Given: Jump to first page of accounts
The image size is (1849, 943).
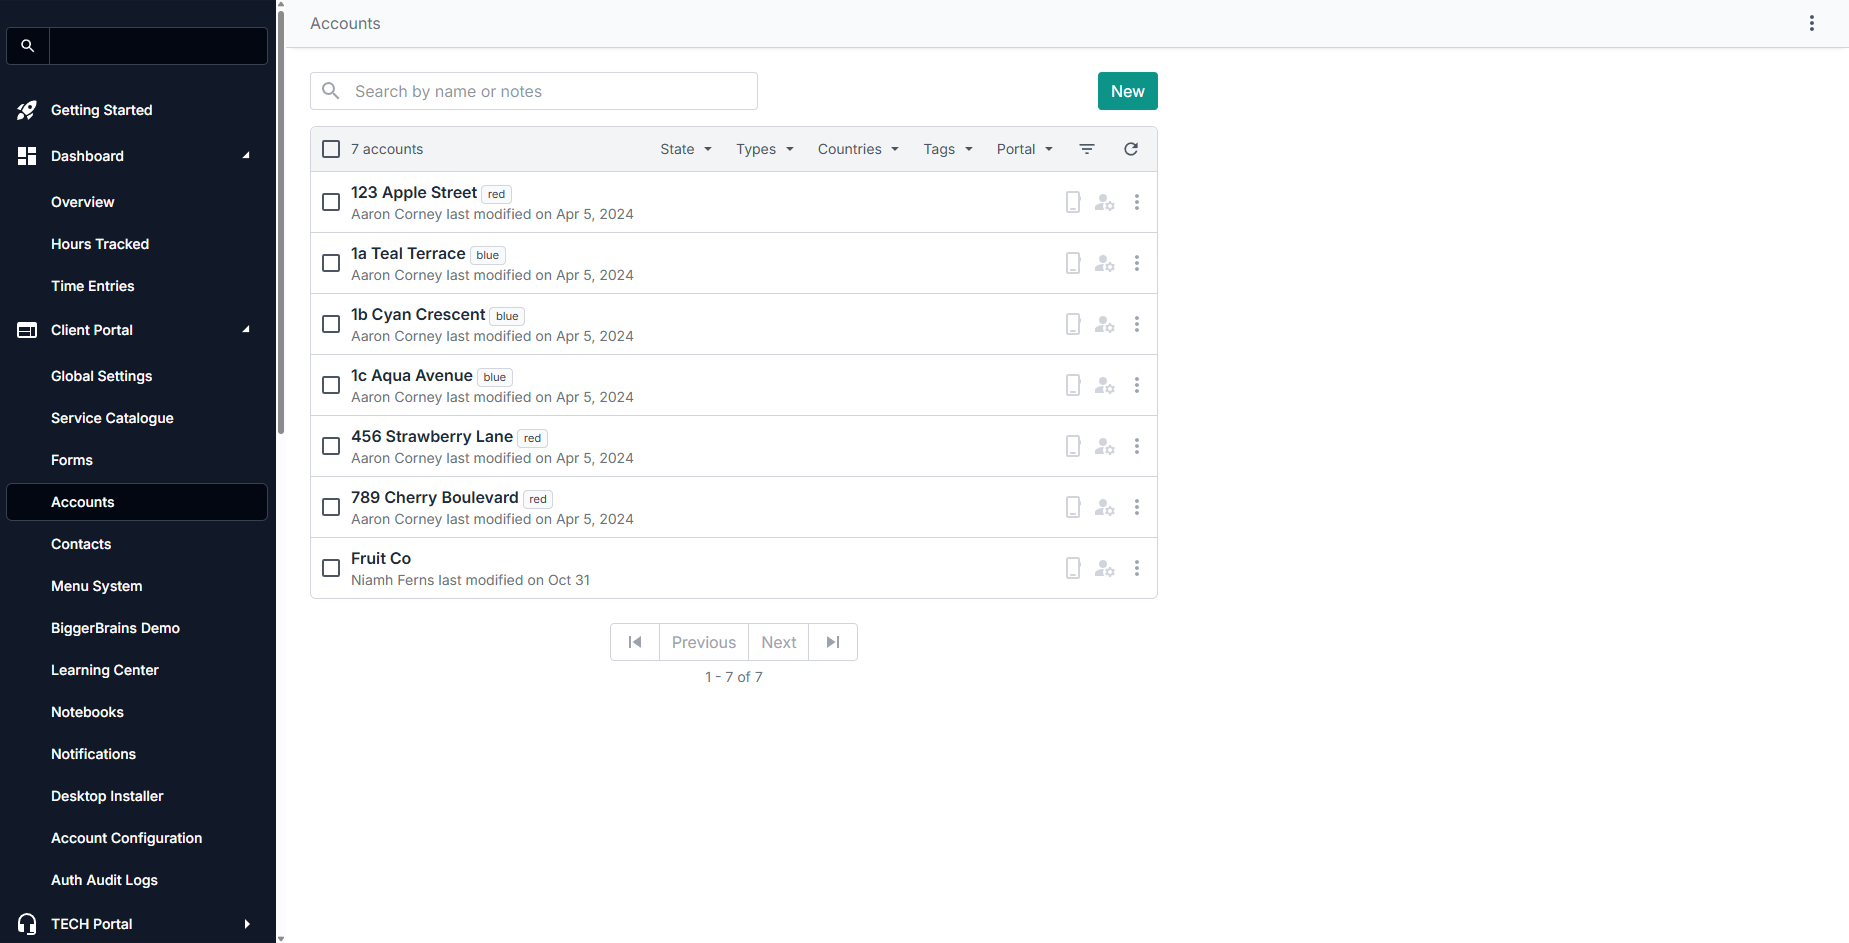Looking at the screenshot, I should 635,642.
